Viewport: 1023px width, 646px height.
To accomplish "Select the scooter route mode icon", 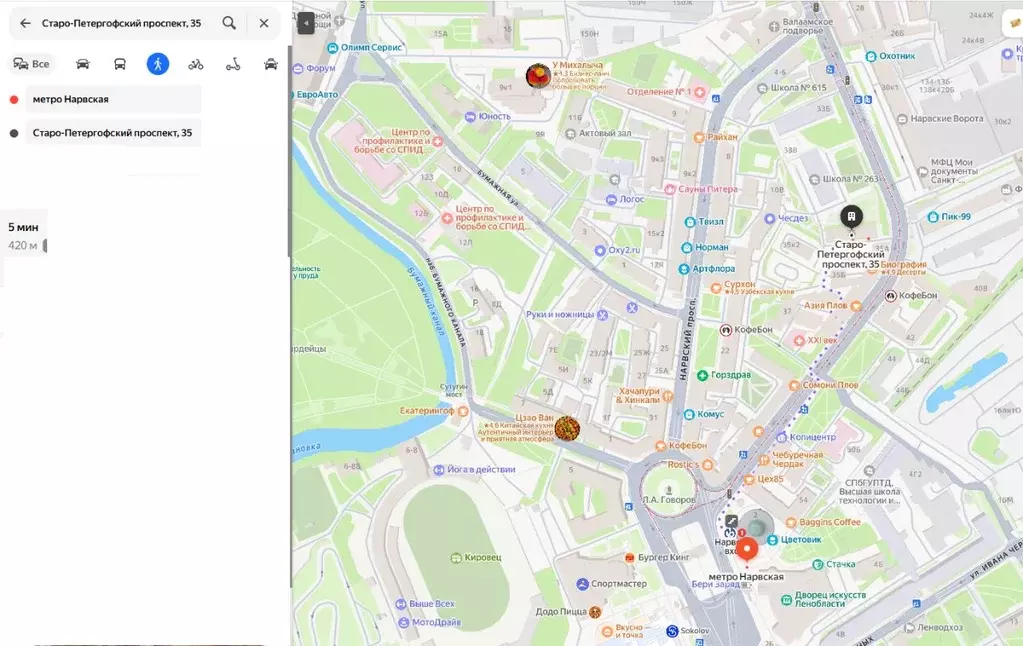I will 232,63.
